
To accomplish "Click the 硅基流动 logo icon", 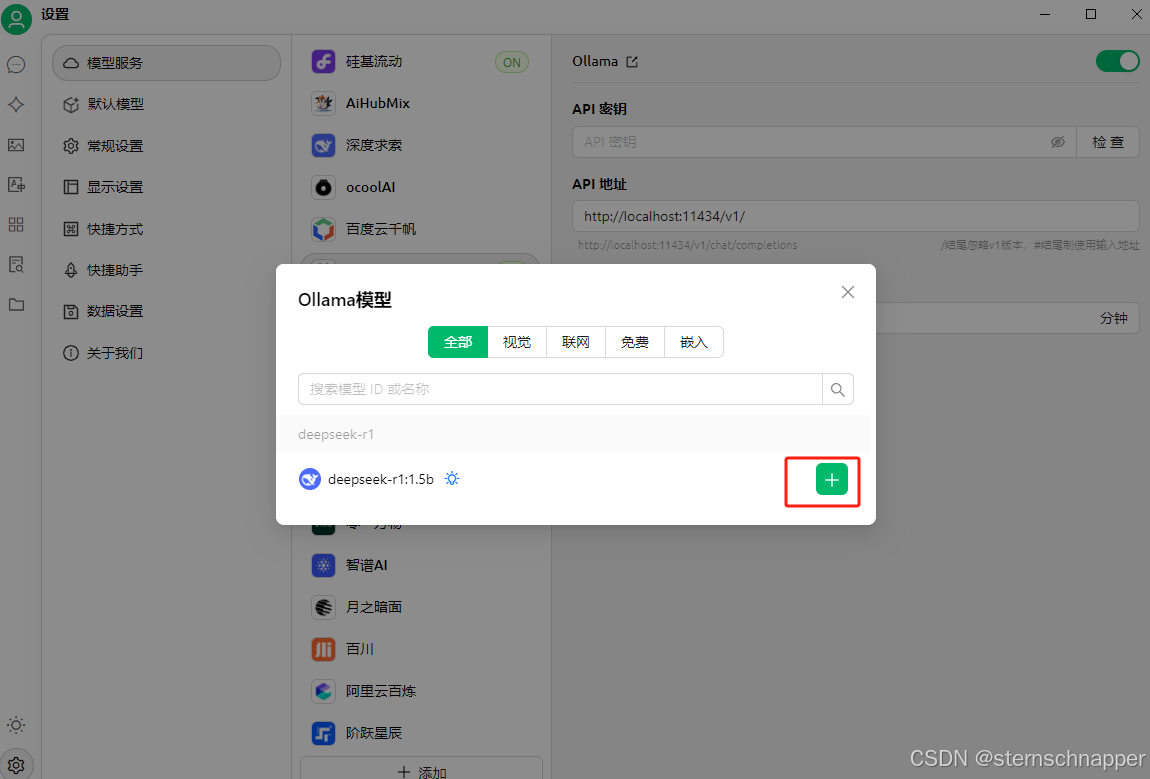I will pyautogui.click(x=323, y=62).
